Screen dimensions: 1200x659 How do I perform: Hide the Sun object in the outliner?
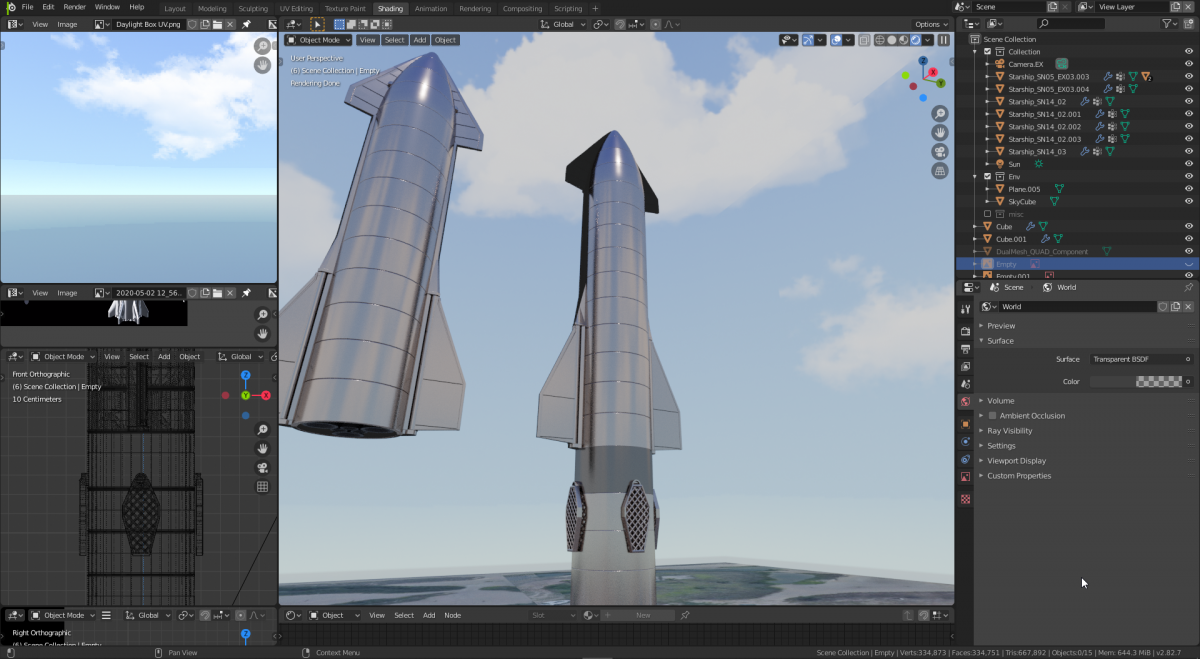tap(1189, 164)
